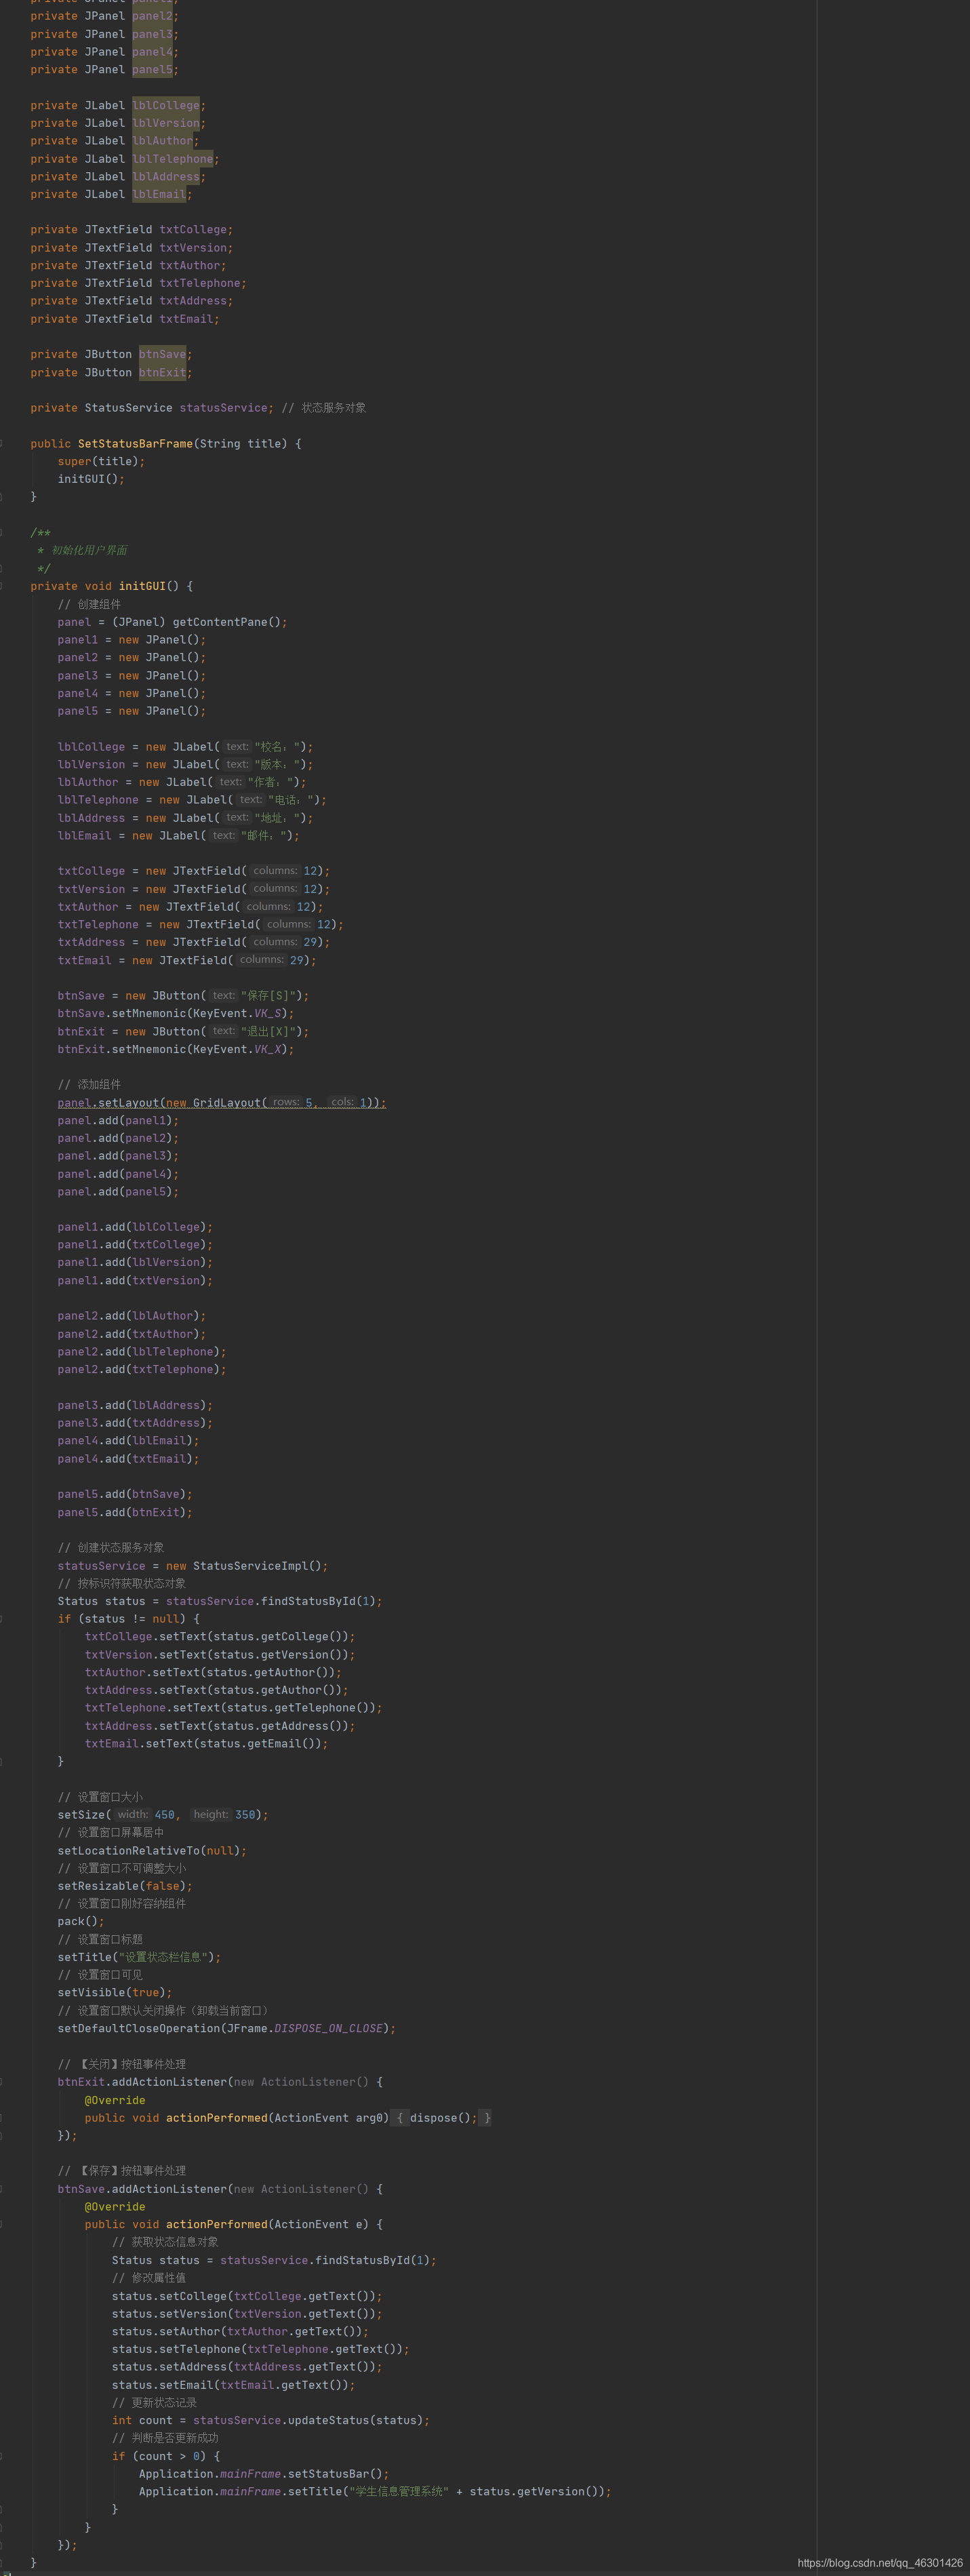The image size is (970, 2576).
Task: Click the "setSize(" call with width 450
Action: [162, 1814]
